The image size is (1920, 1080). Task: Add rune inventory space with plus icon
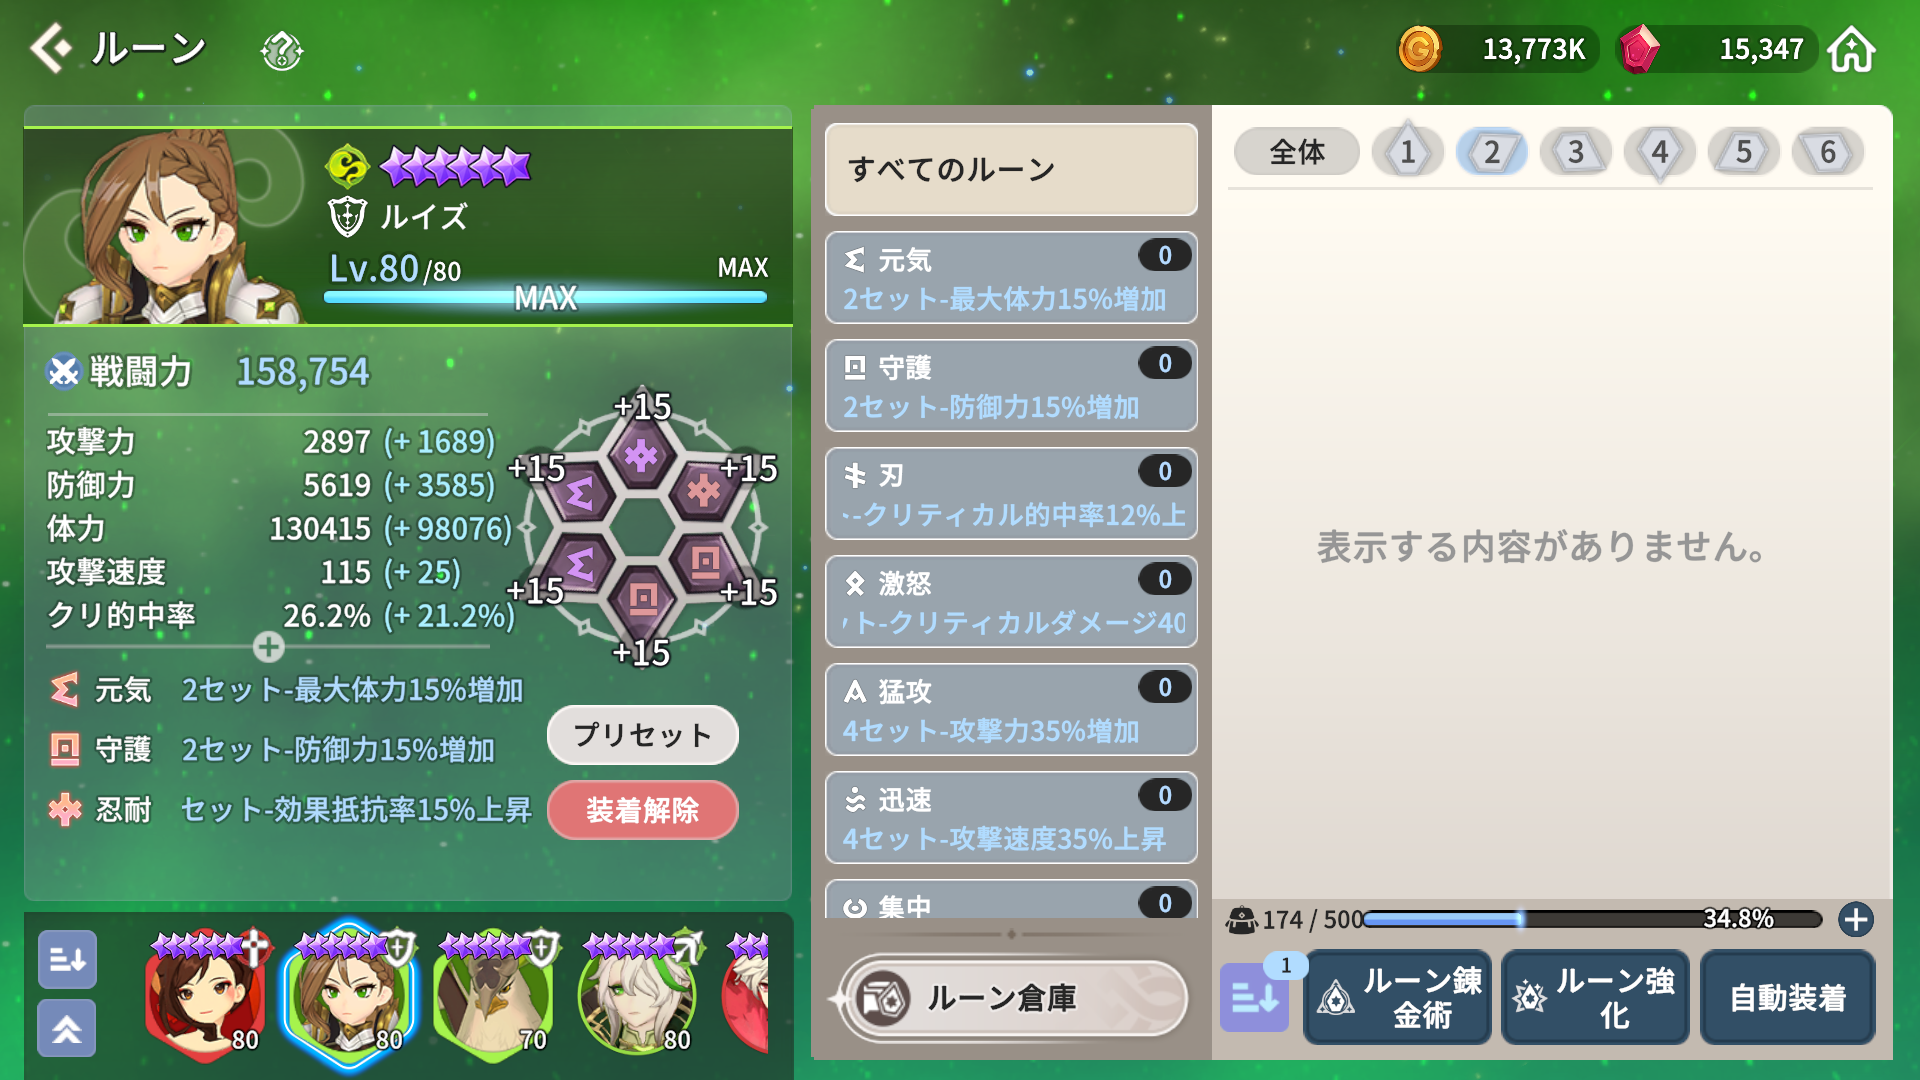[x=1856, y=919]
